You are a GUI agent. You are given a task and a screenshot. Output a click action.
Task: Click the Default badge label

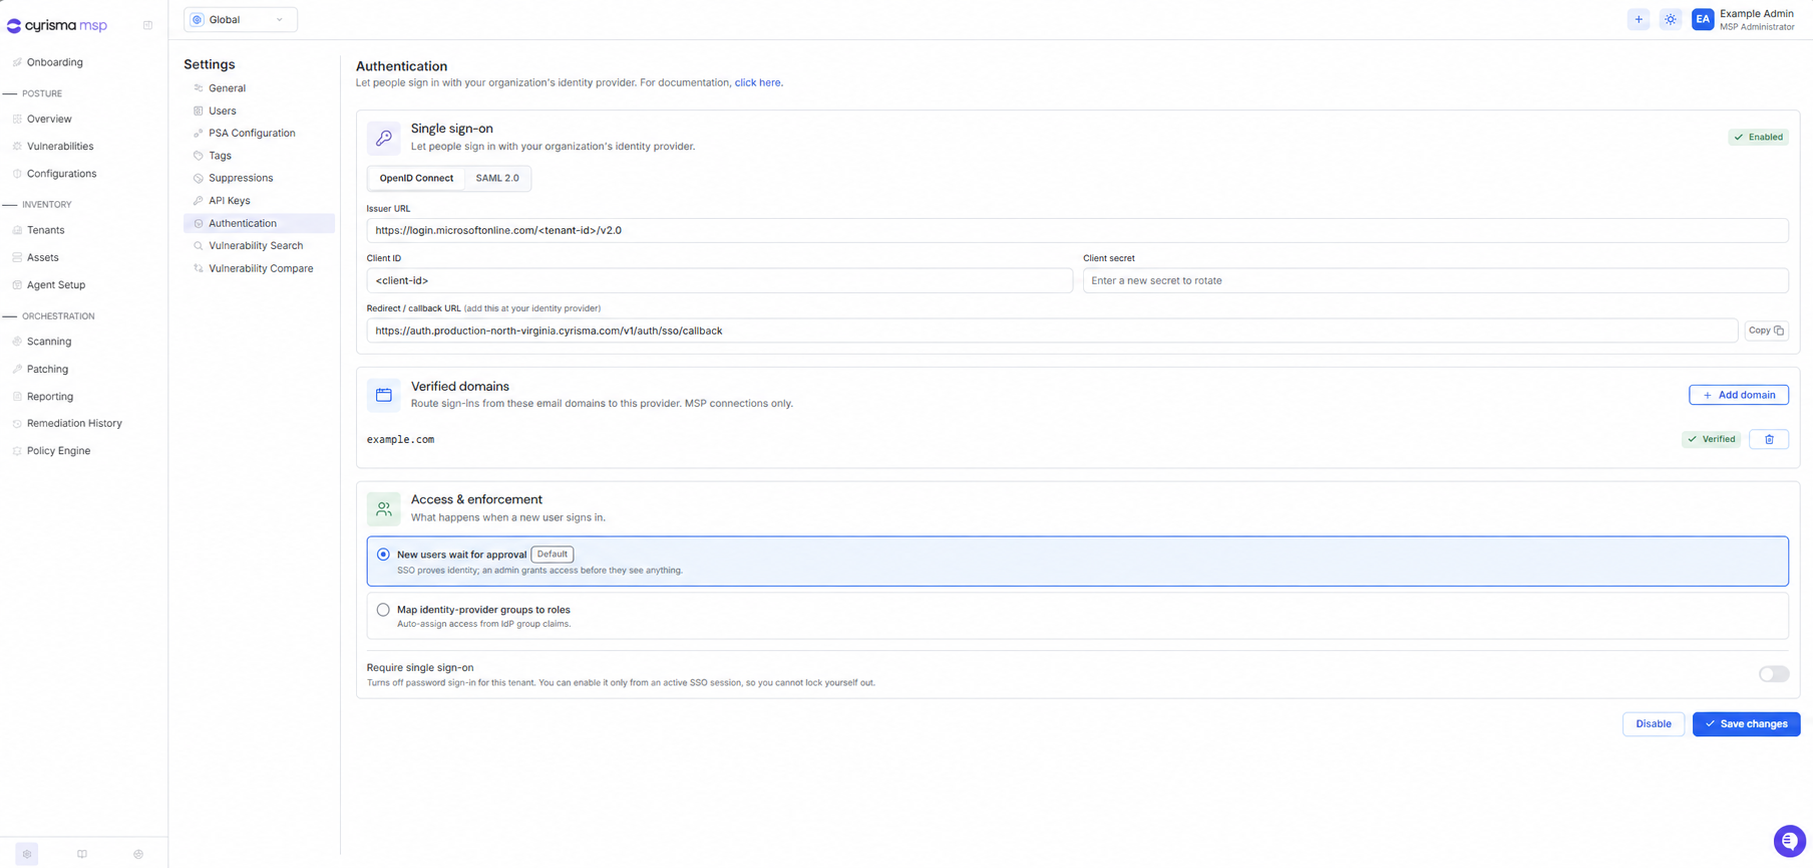point(552,554)
